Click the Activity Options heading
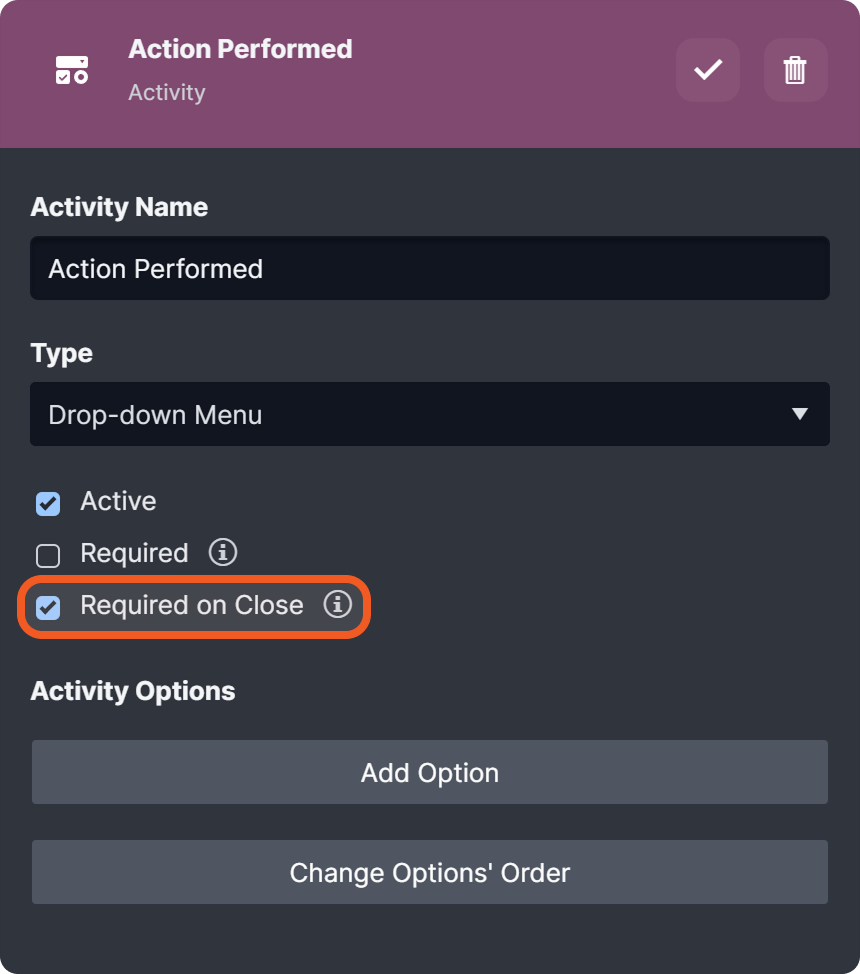The width and height of the screenshot is (860, 974). [133, 691]
